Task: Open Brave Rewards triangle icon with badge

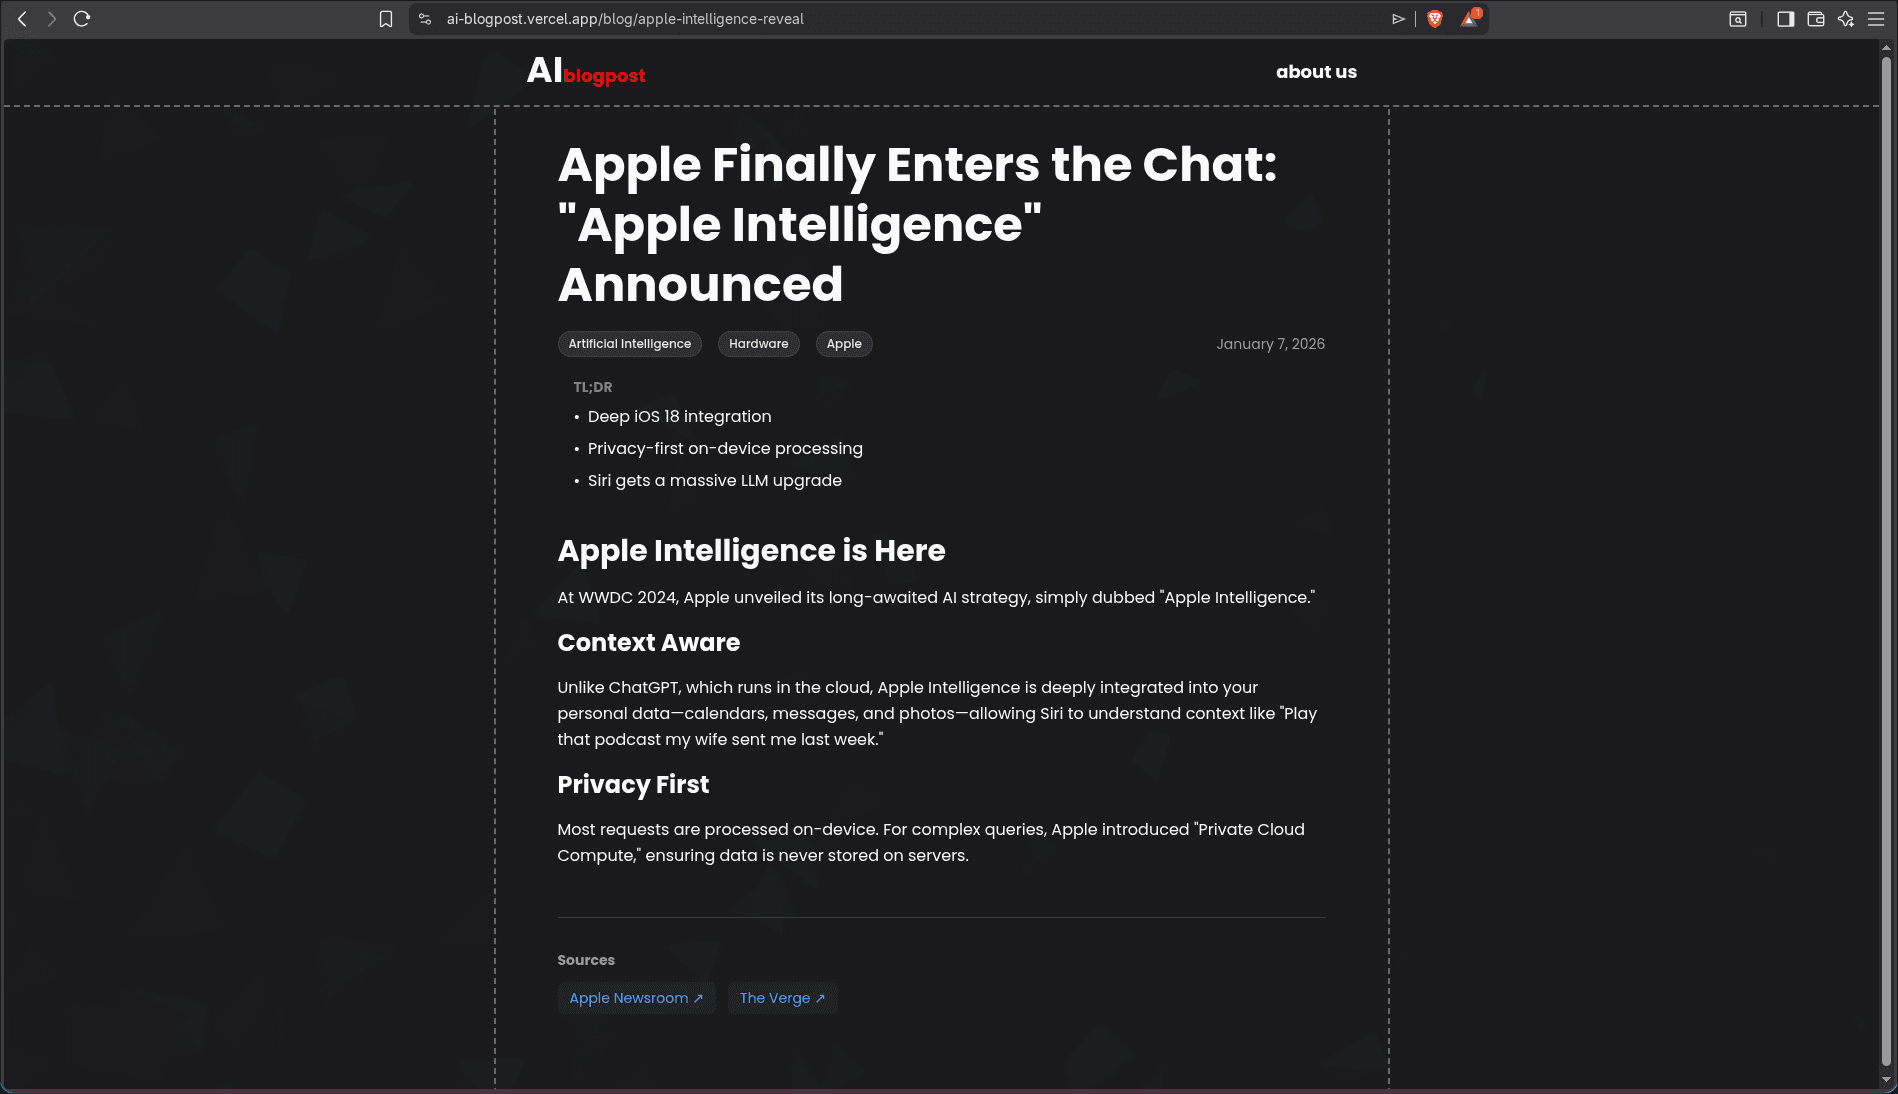Action: 1470,18
